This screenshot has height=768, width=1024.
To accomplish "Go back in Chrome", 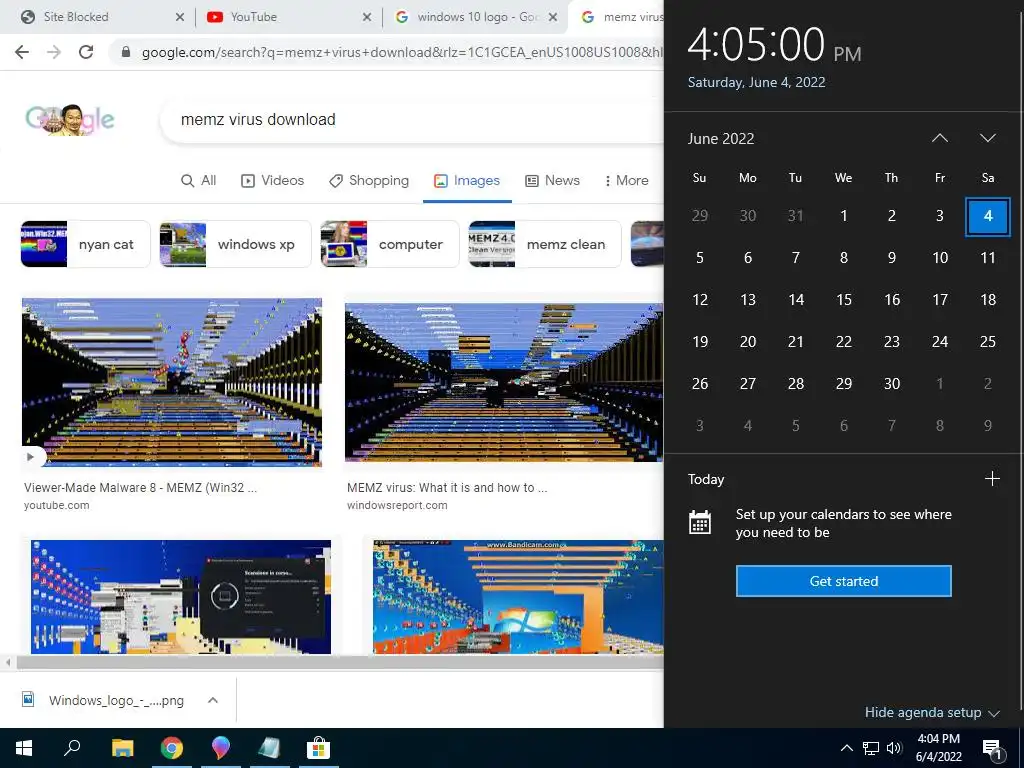I will coord(22,52).
